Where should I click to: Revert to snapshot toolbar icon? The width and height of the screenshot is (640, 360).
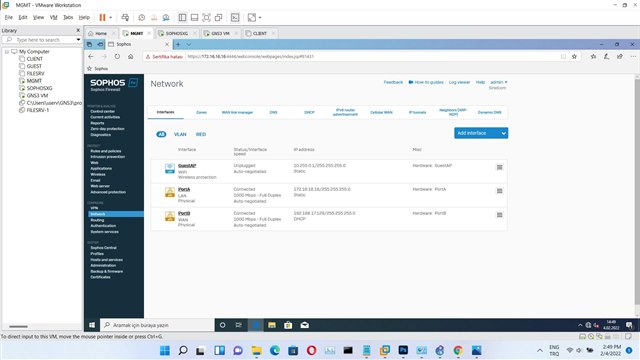click(x=154, y=18)
